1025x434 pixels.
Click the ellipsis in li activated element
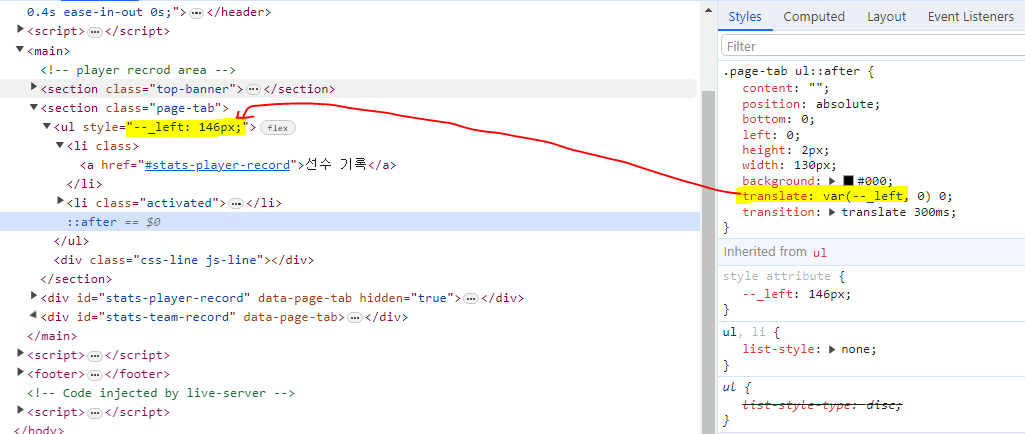click(x=237, y=204)
